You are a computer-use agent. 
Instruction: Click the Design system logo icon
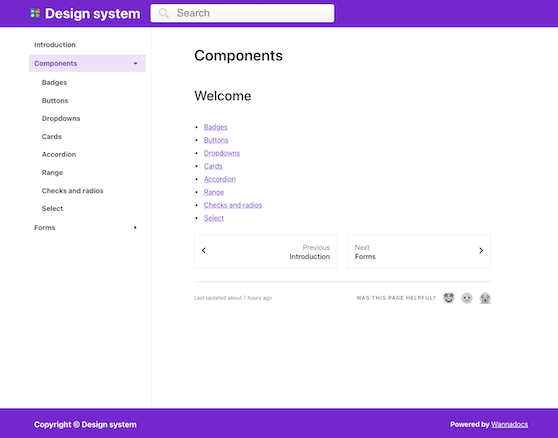[x=35, y=13]
